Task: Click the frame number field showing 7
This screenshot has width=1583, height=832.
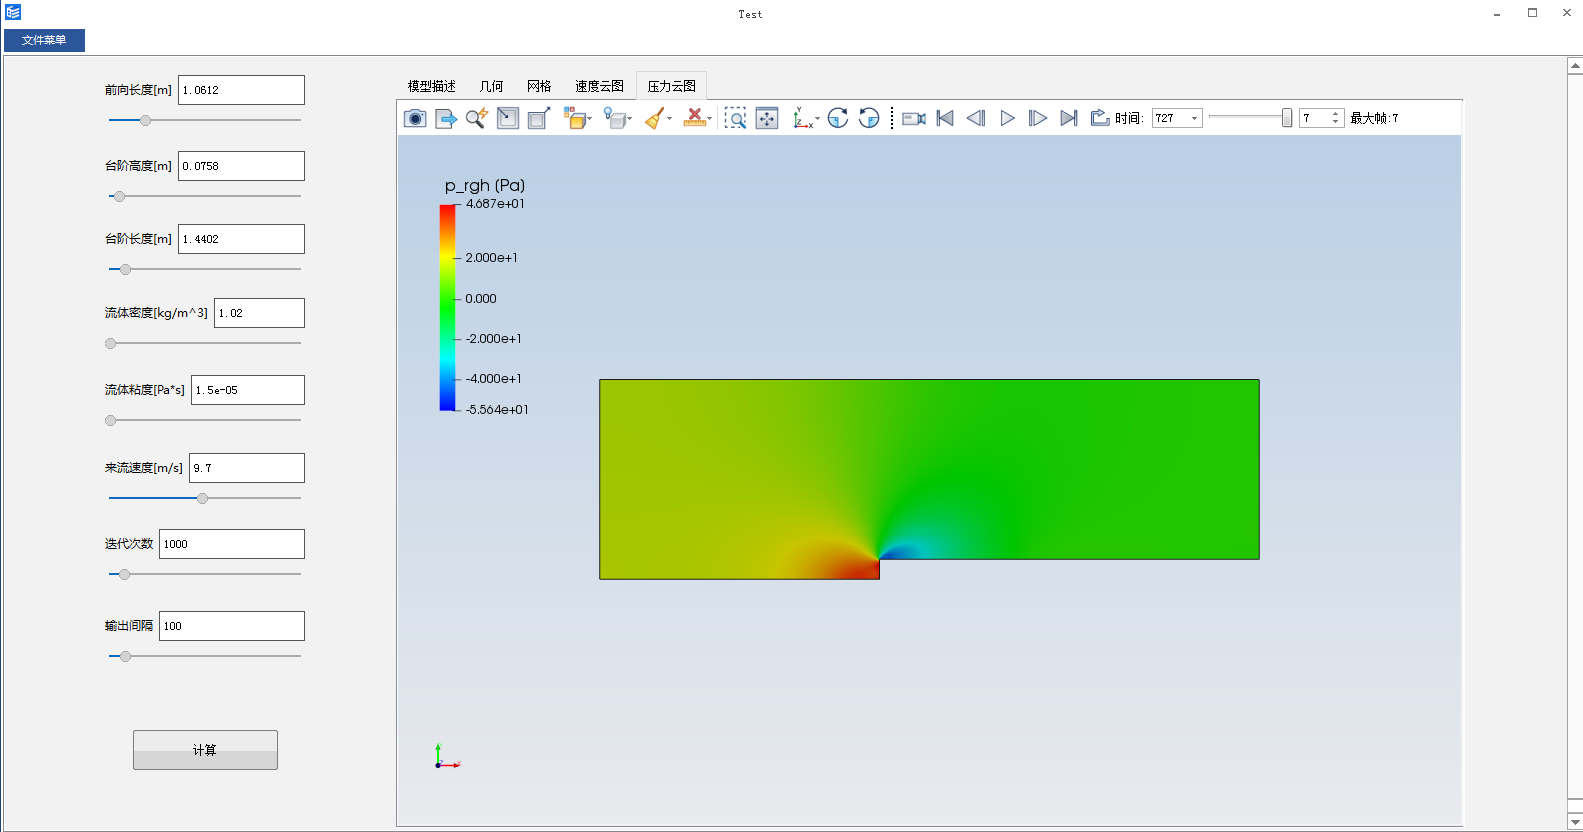Action: 1314,118
